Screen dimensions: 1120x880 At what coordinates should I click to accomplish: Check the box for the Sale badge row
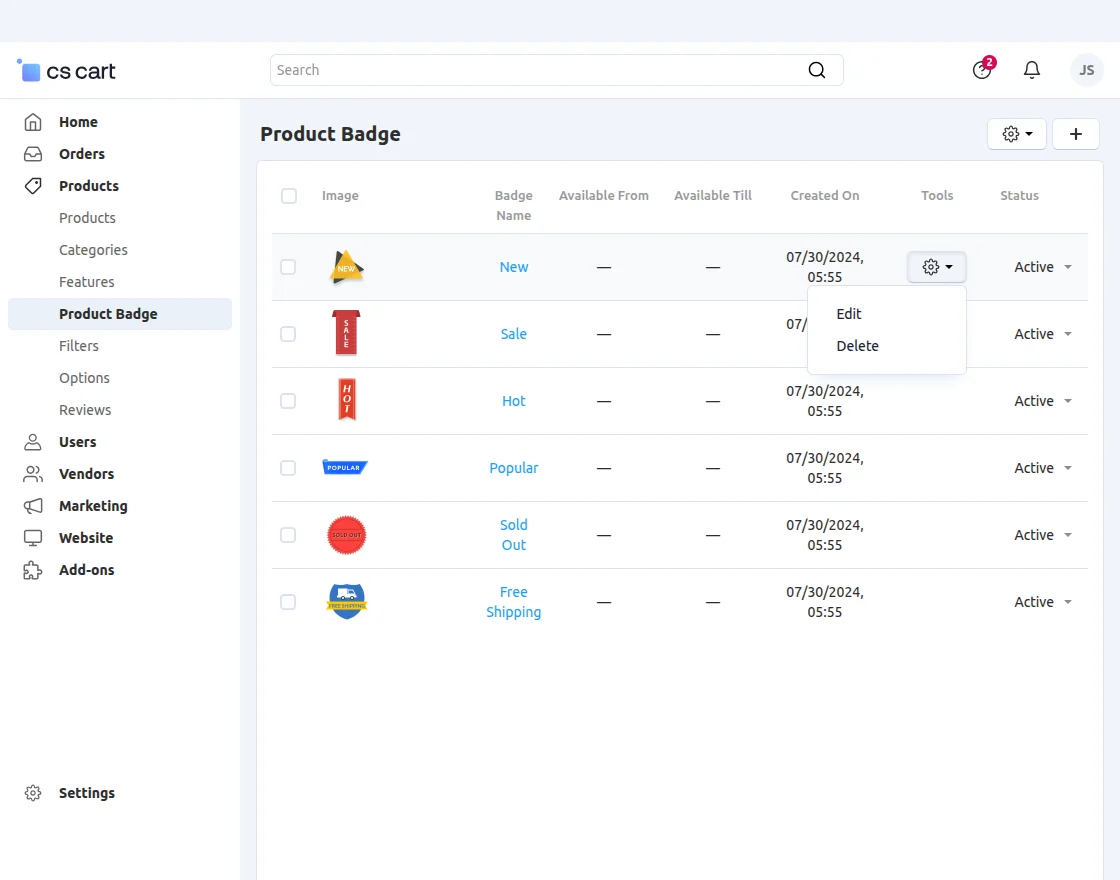(288, 334)
